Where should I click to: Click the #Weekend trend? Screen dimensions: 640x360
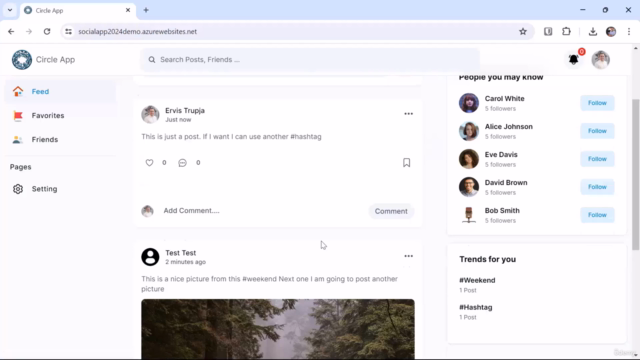click(x=477, y=280)
